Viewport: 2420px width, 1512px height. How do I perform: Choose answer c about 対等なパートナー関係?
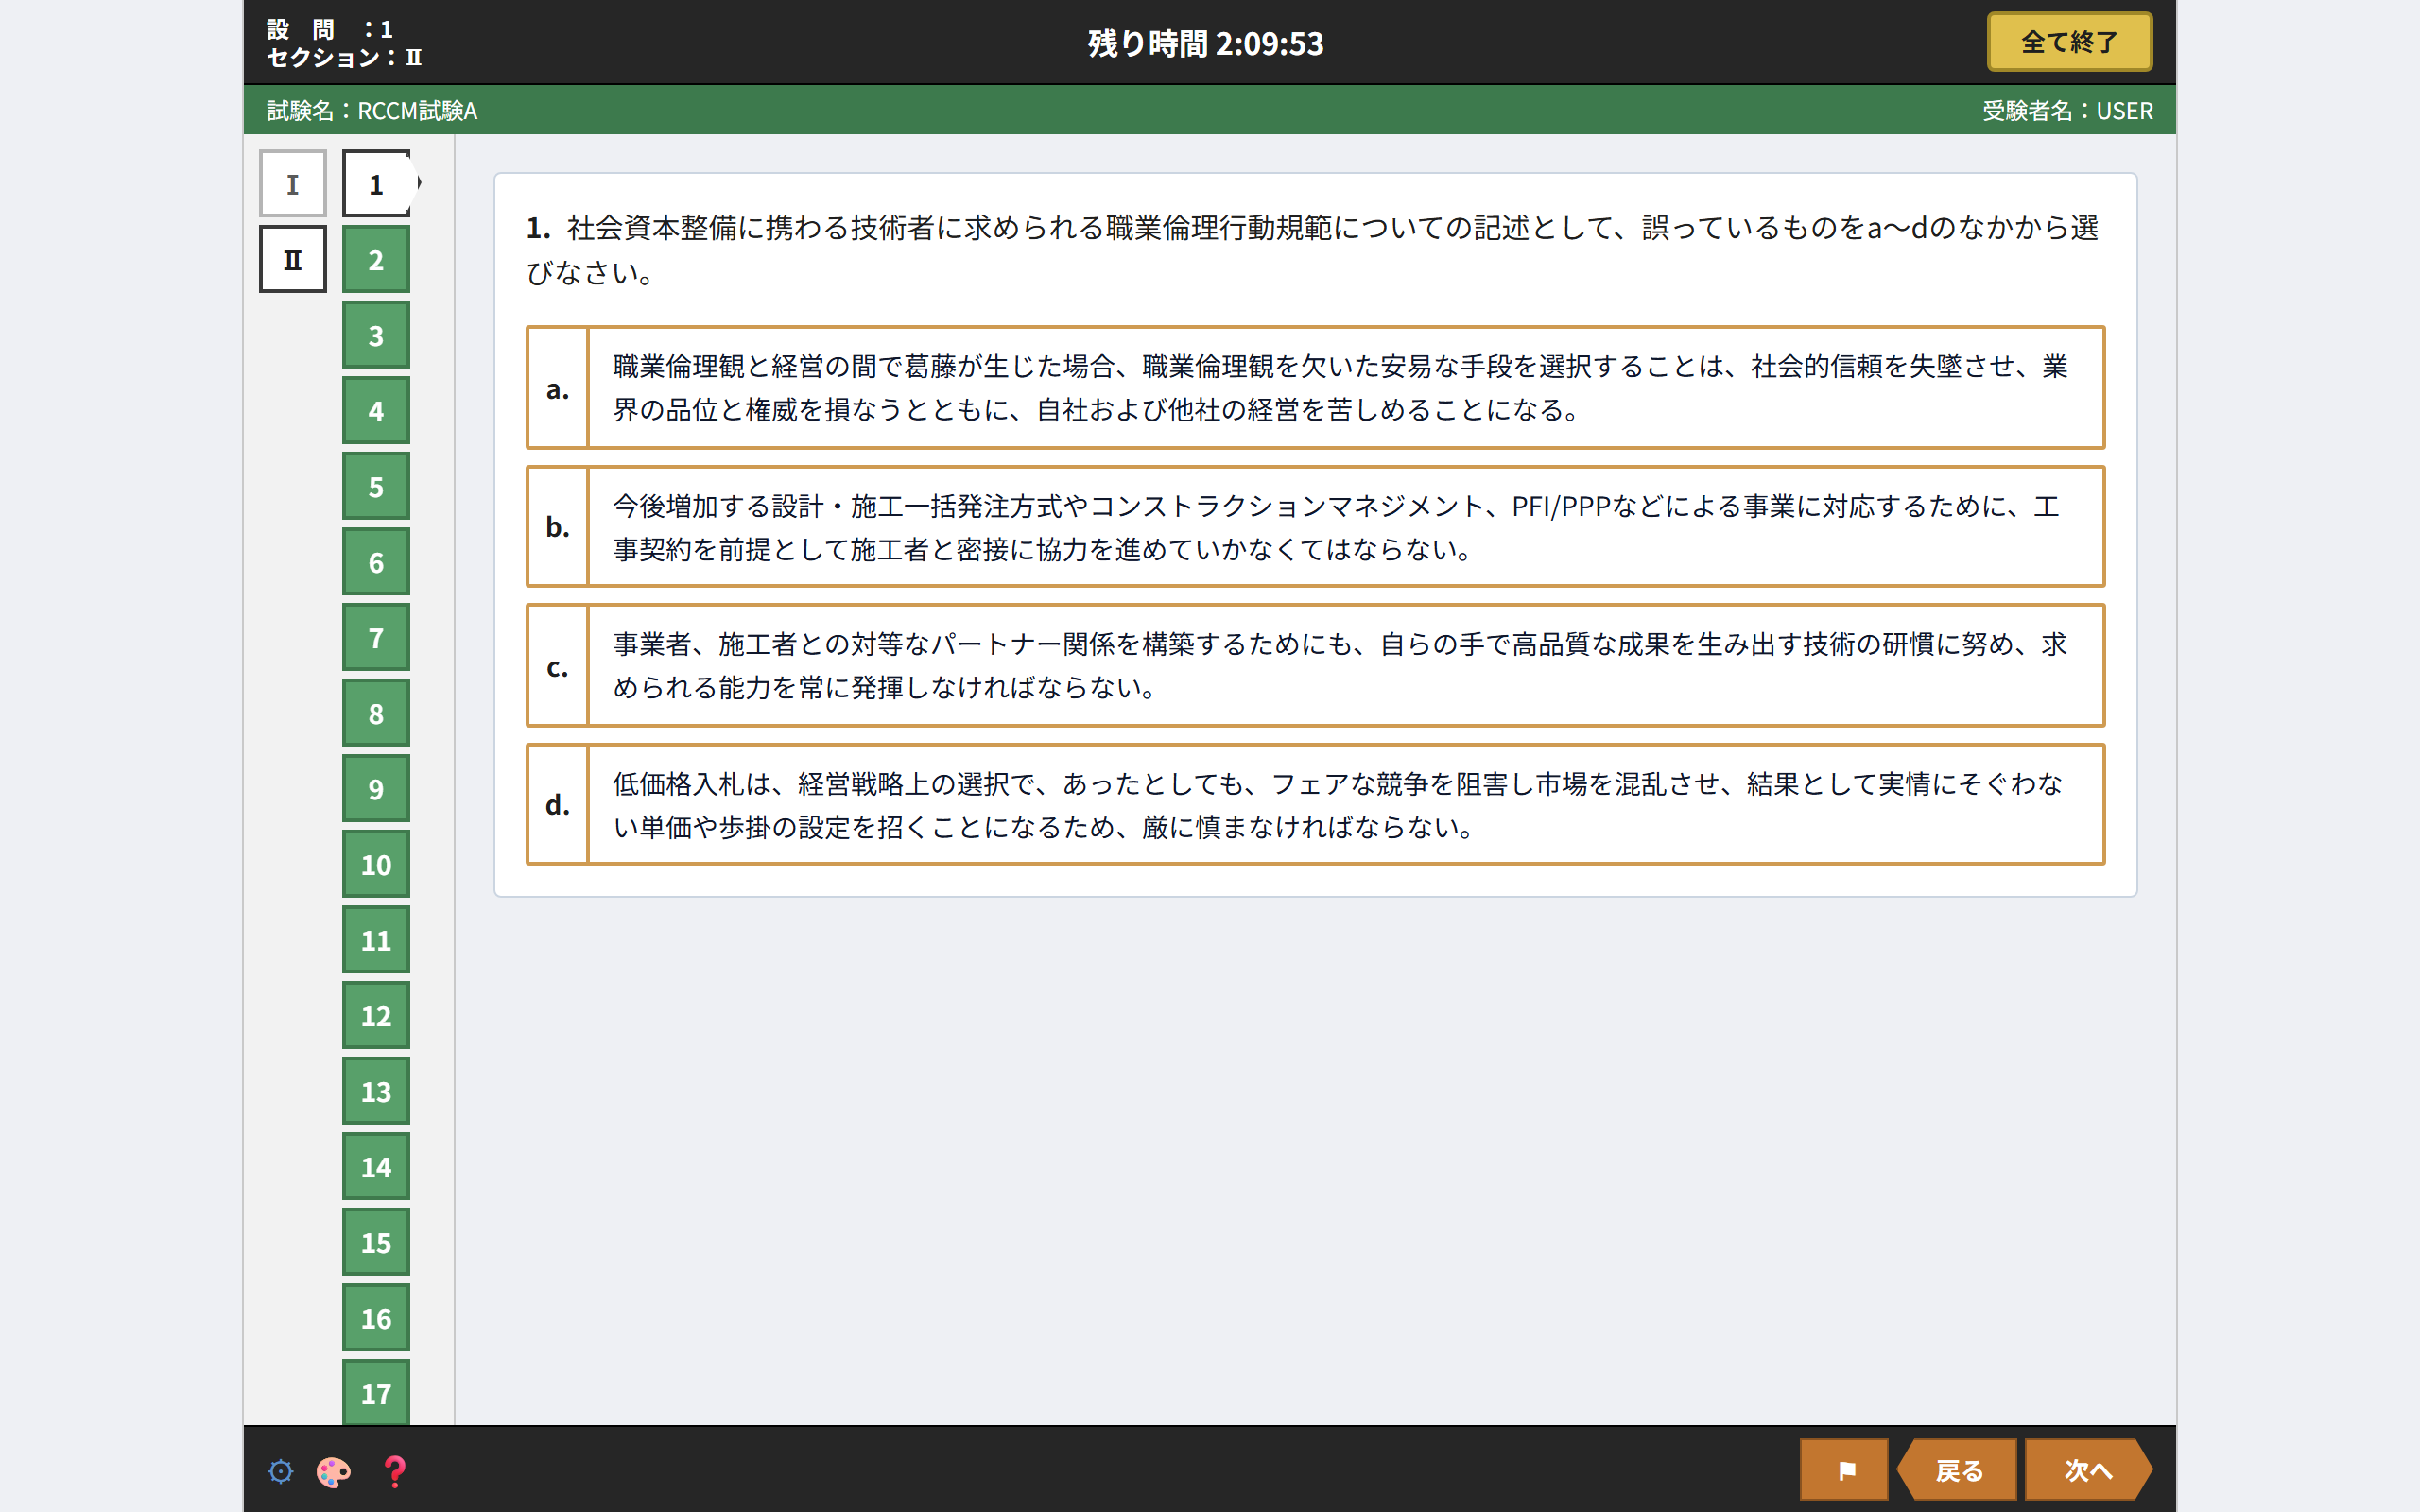[x=1315, y=666]
